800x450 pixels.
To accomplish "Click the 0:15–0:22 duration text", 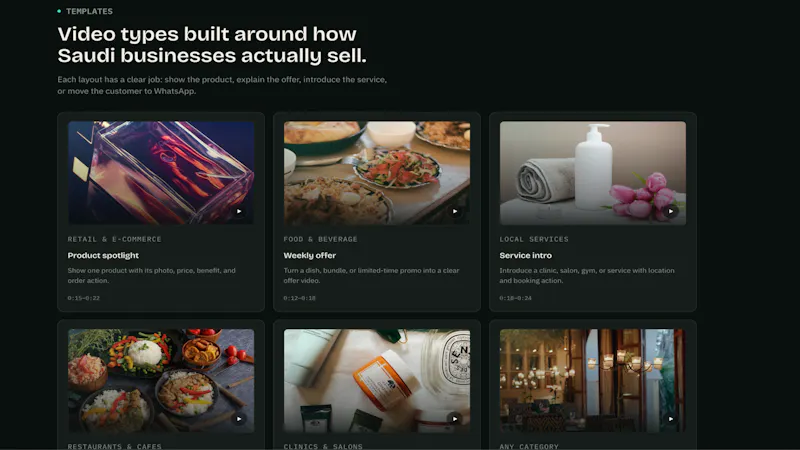I will [84, 298].
